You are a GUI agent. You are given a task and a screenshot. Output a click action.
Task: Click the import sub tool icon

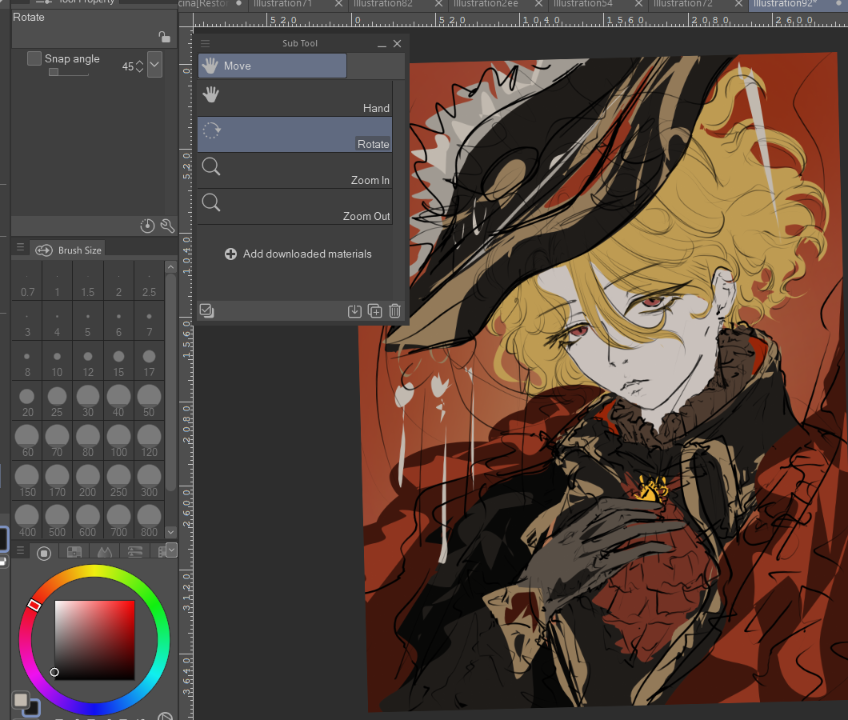point(354,311)
